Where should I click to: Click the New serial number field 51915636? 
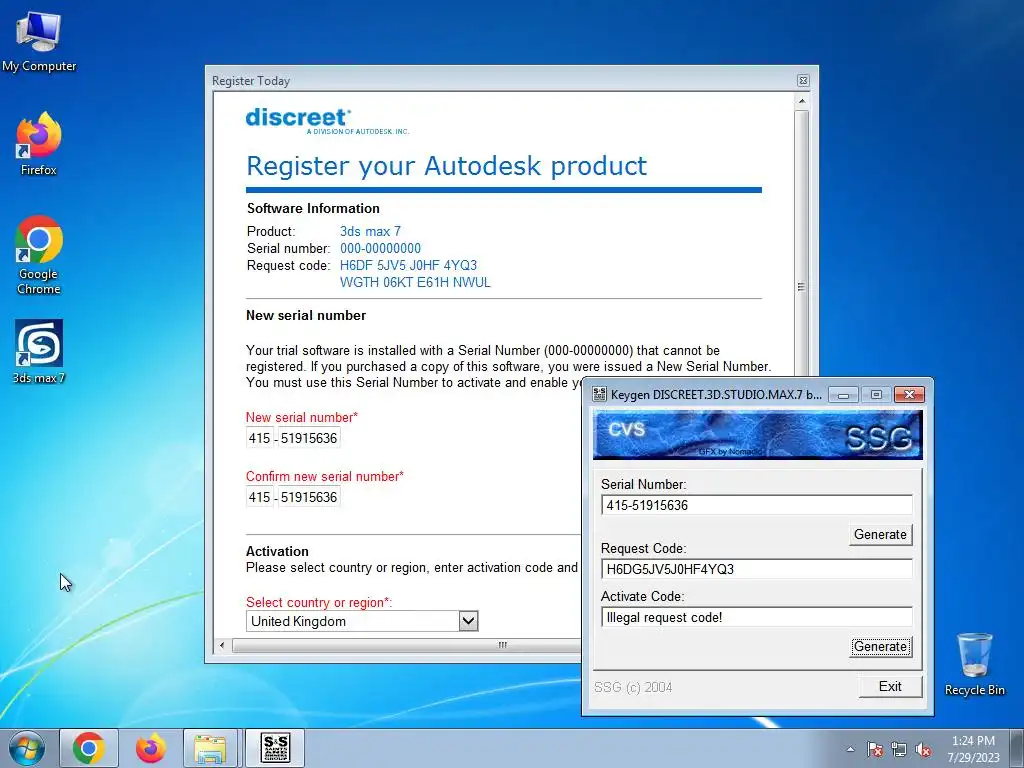(x=310, y=438)
